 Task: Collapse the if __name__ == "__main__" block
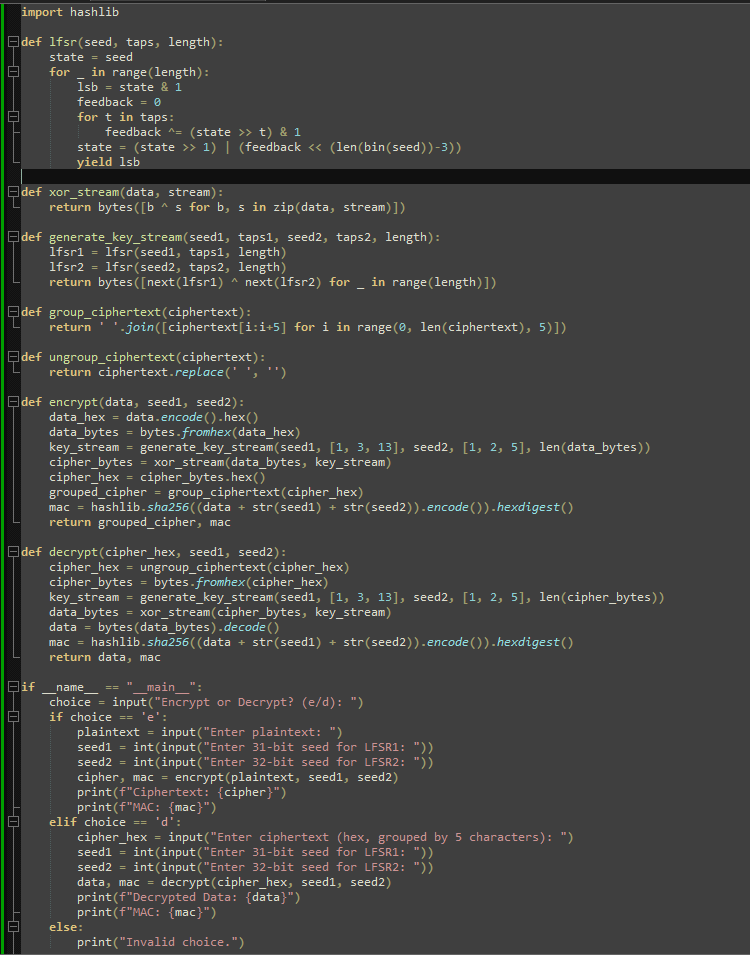[x=13, y=687]
